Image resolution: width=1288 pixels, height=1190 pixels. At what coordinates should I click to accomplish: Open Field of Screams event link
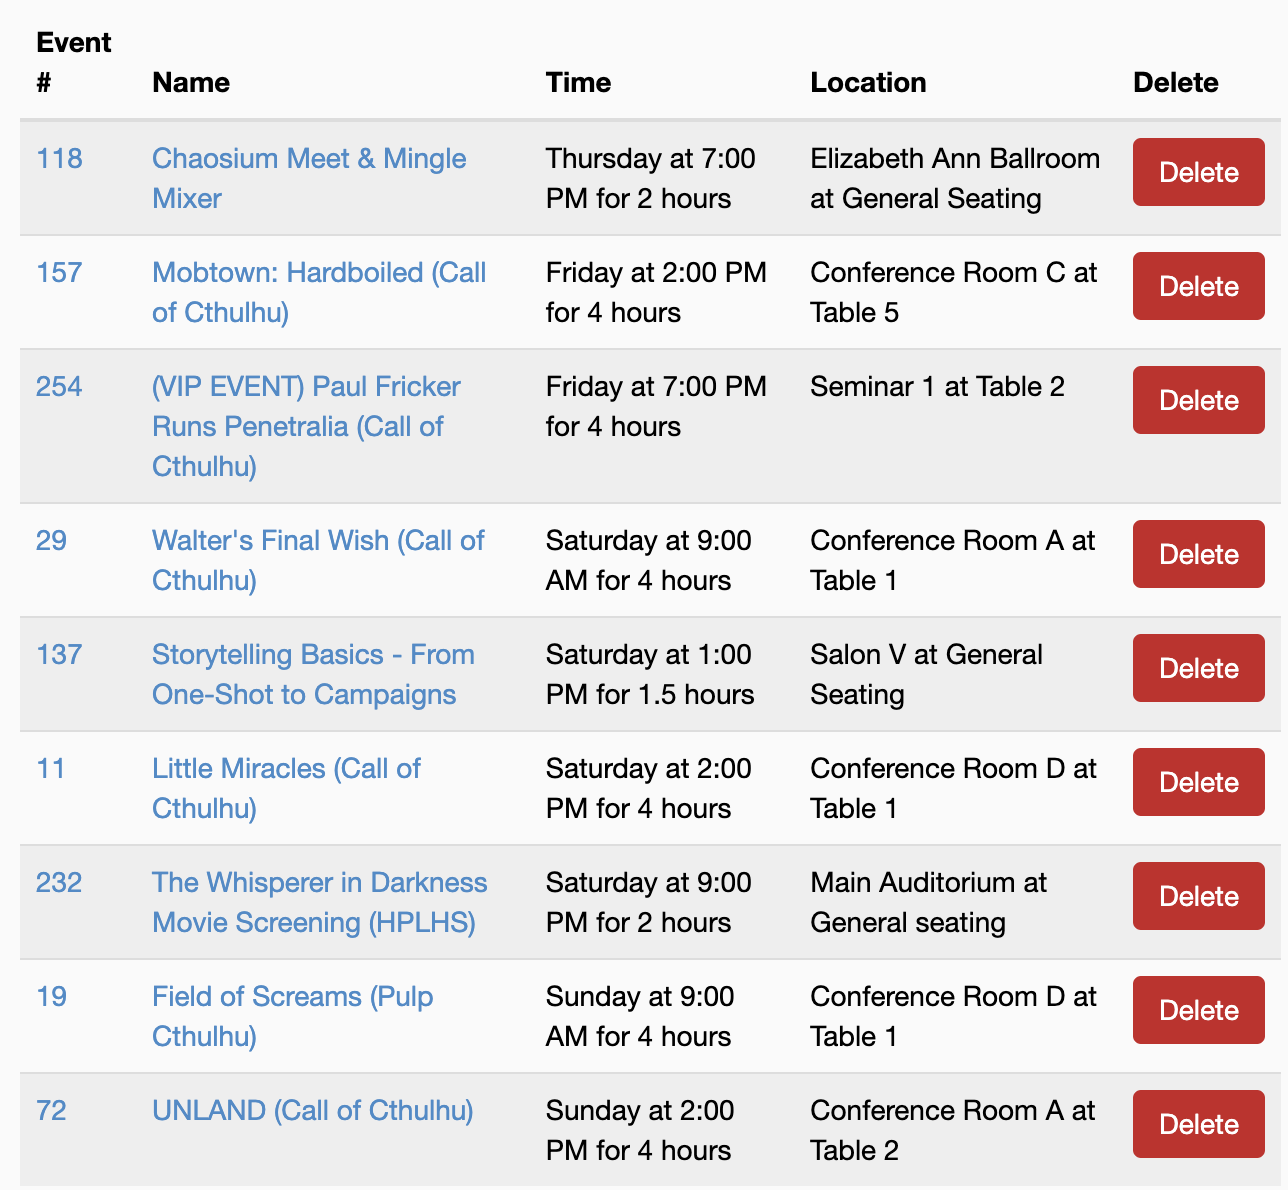[292, 997]
